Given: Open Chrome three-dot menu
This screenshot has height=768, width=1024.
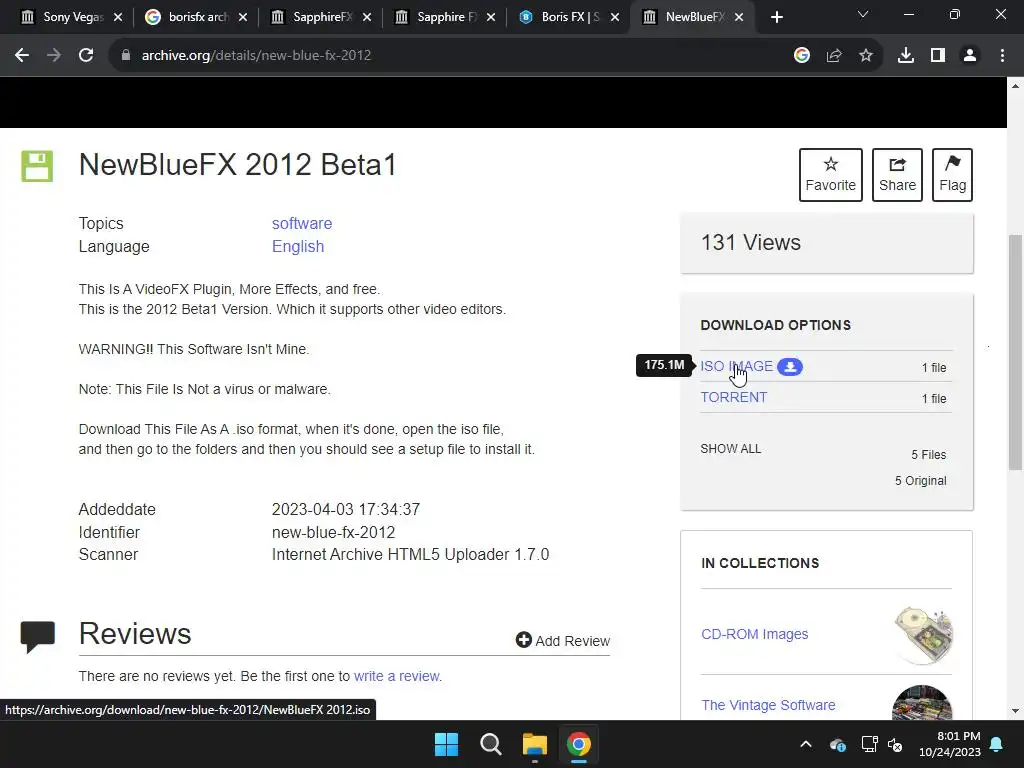Looking at the screenshot, I should 1002,56.
